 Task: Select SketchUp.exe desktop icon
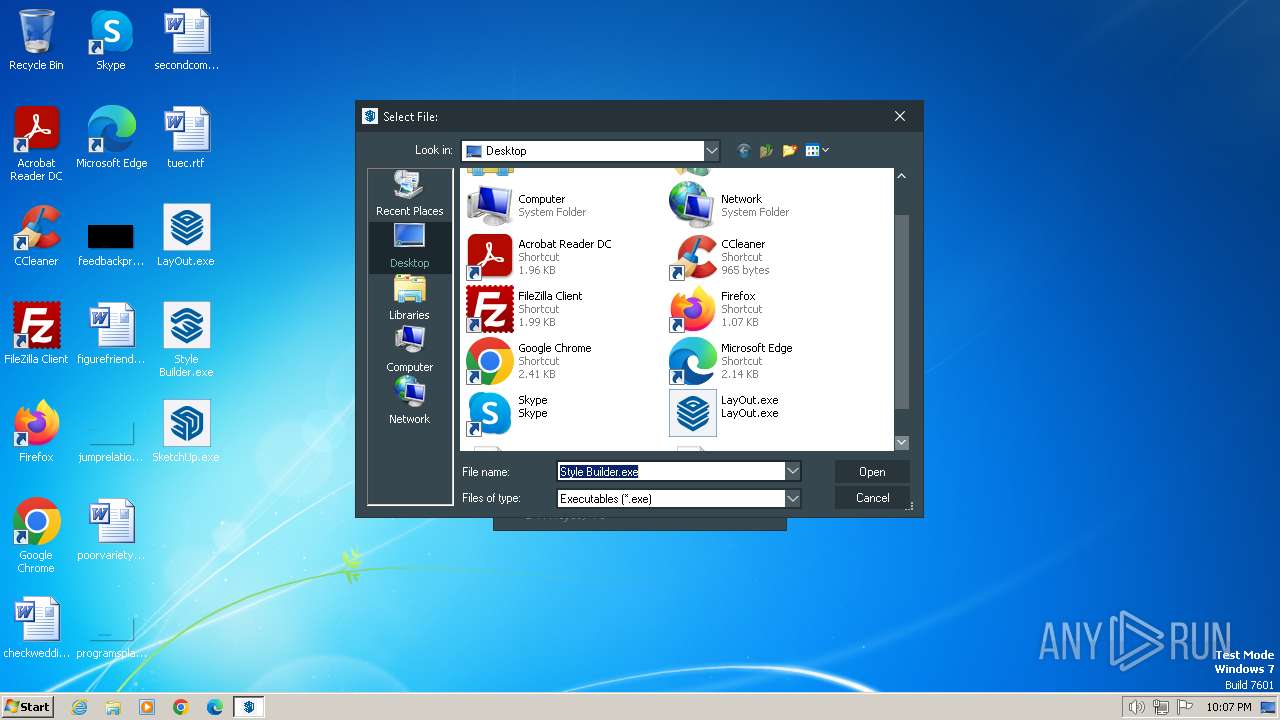click(x=187, y=432)
